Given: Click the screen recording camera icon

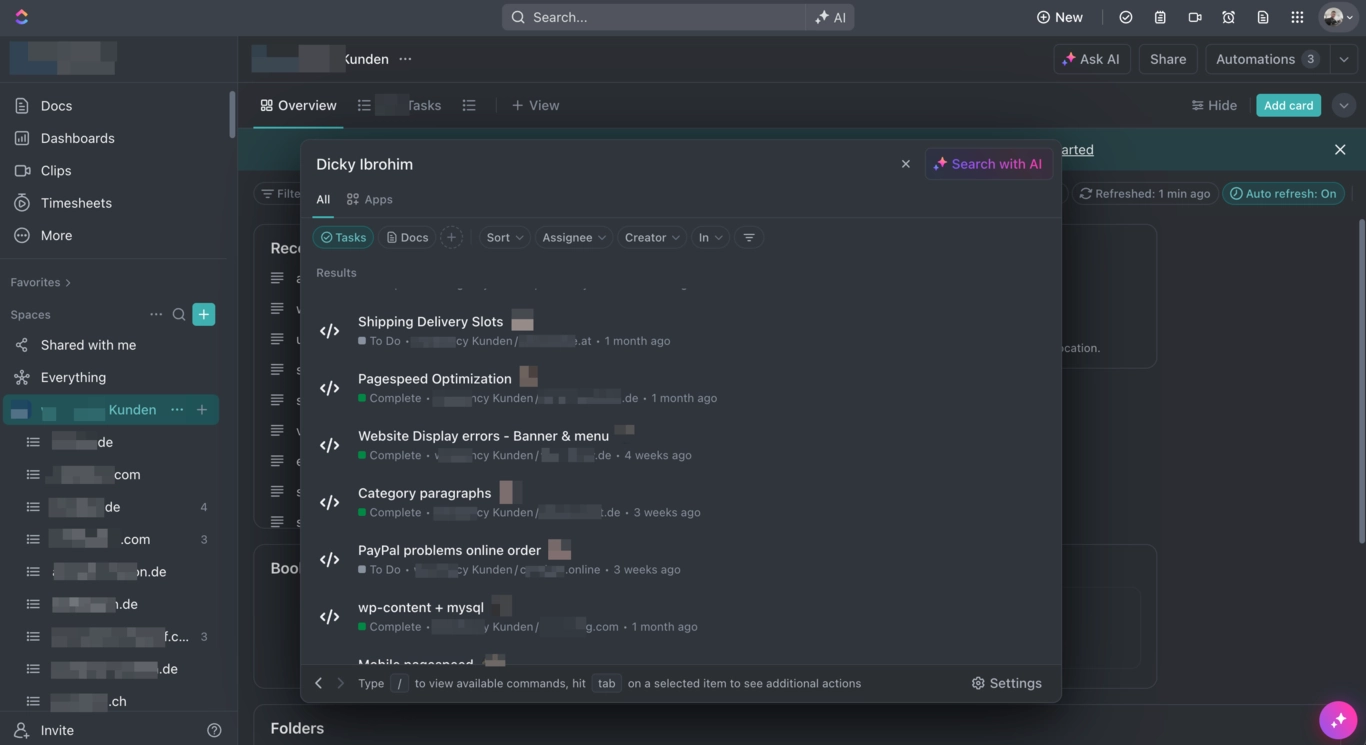Looking at the screenshot, I should coord(1194,17).
